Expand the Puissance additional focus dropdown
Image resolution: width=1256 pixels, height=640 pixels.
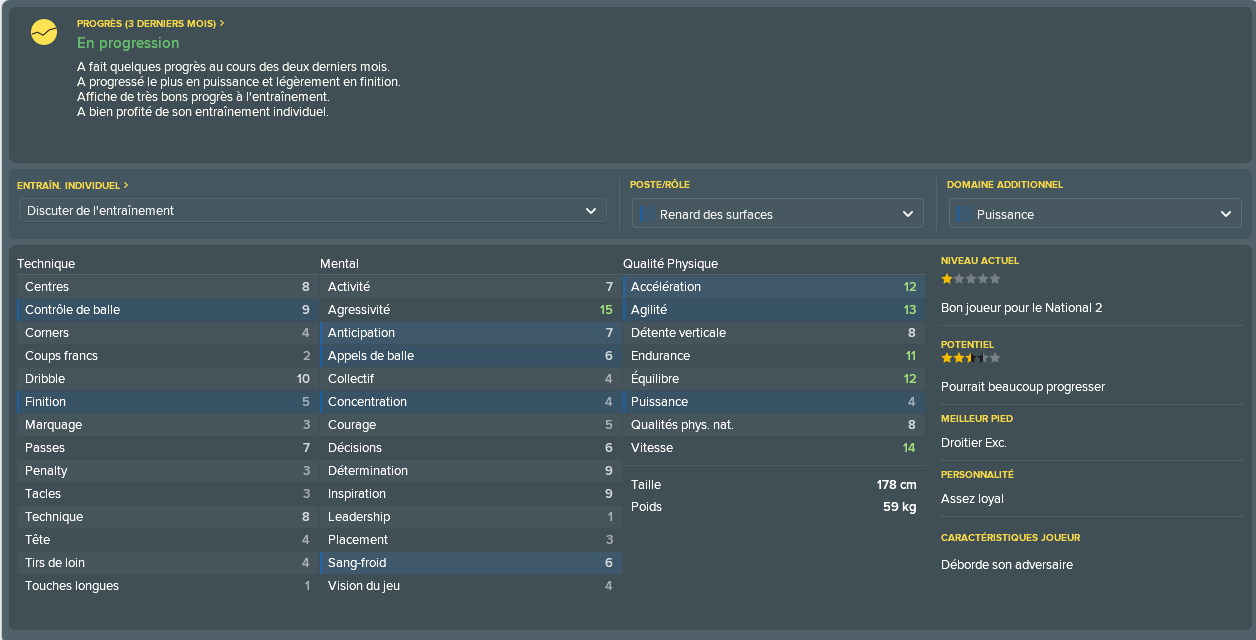(x=1095, y=213)
